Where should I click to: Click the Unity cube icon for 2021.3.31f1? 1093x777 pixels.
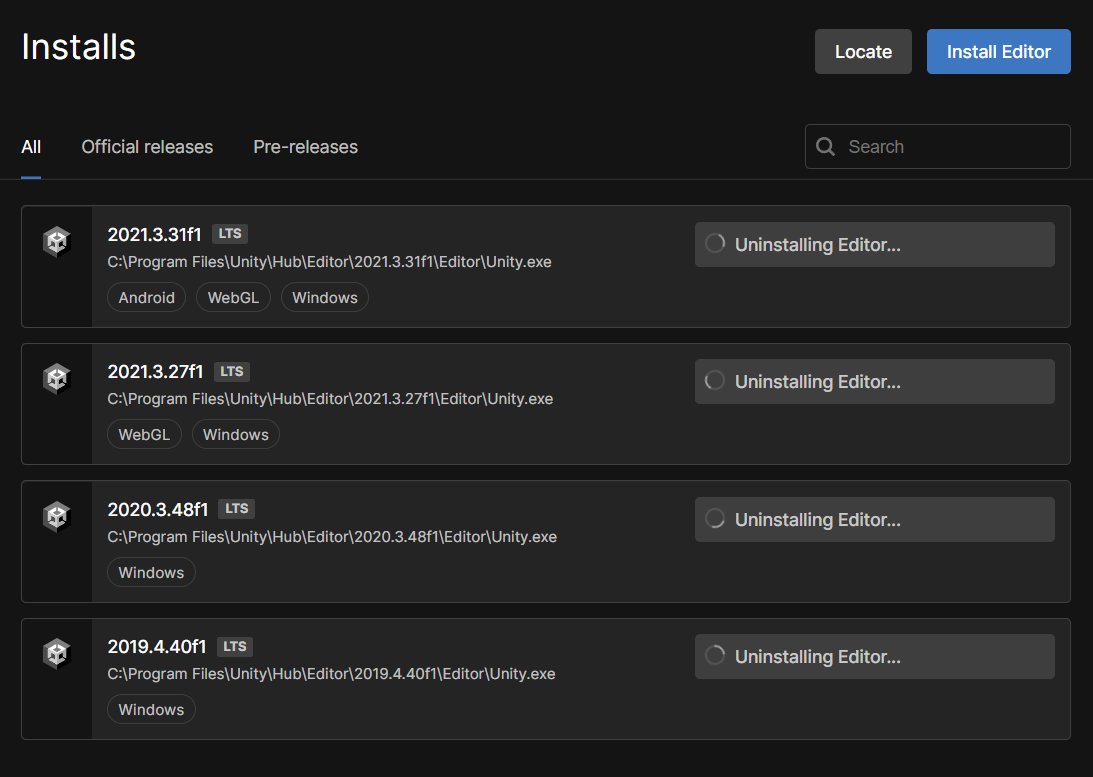tap(56, 242)
